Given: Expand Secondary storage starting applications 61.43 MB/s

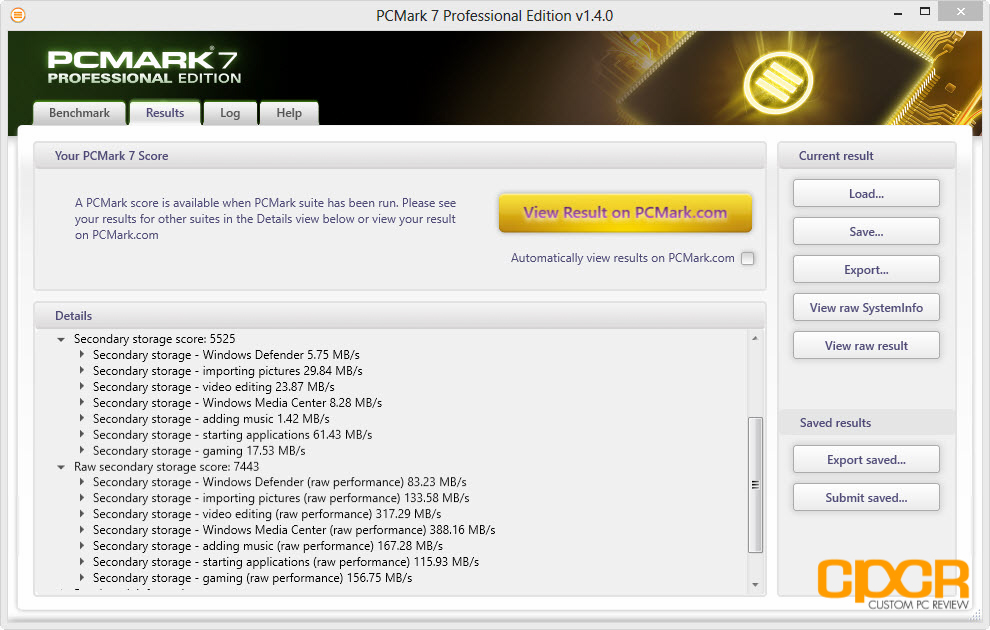Looking at the screenshot, I should (x=82, y=434).
